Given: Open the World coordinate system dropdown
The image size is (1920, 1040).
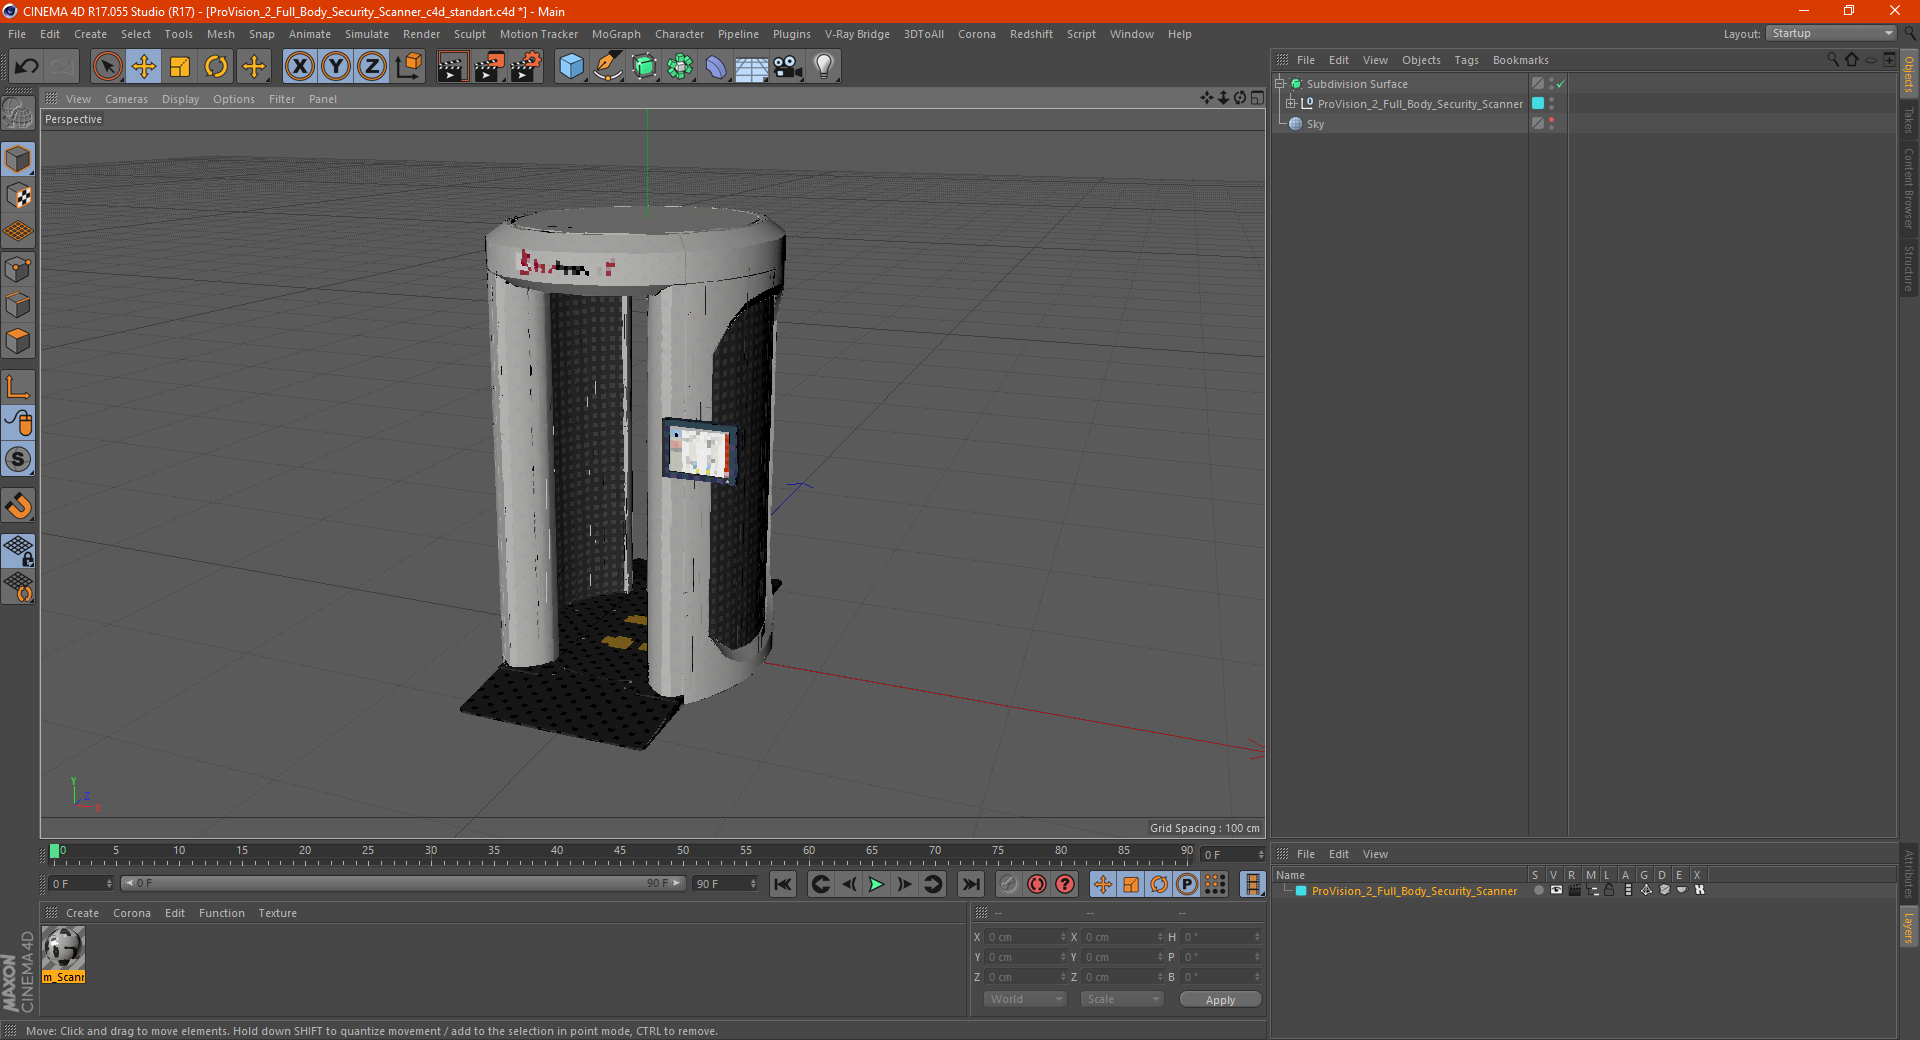Looking at the screenshot, I should [1025, 999].
